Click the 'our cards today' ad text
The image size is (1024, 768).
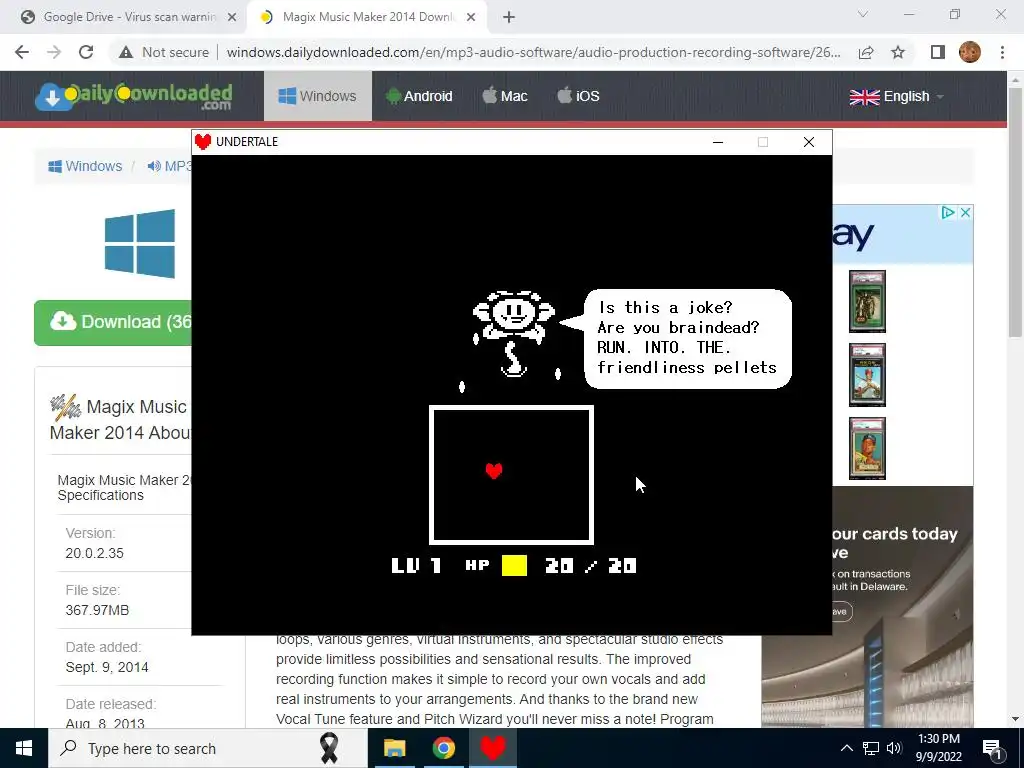tap(895, 534)
